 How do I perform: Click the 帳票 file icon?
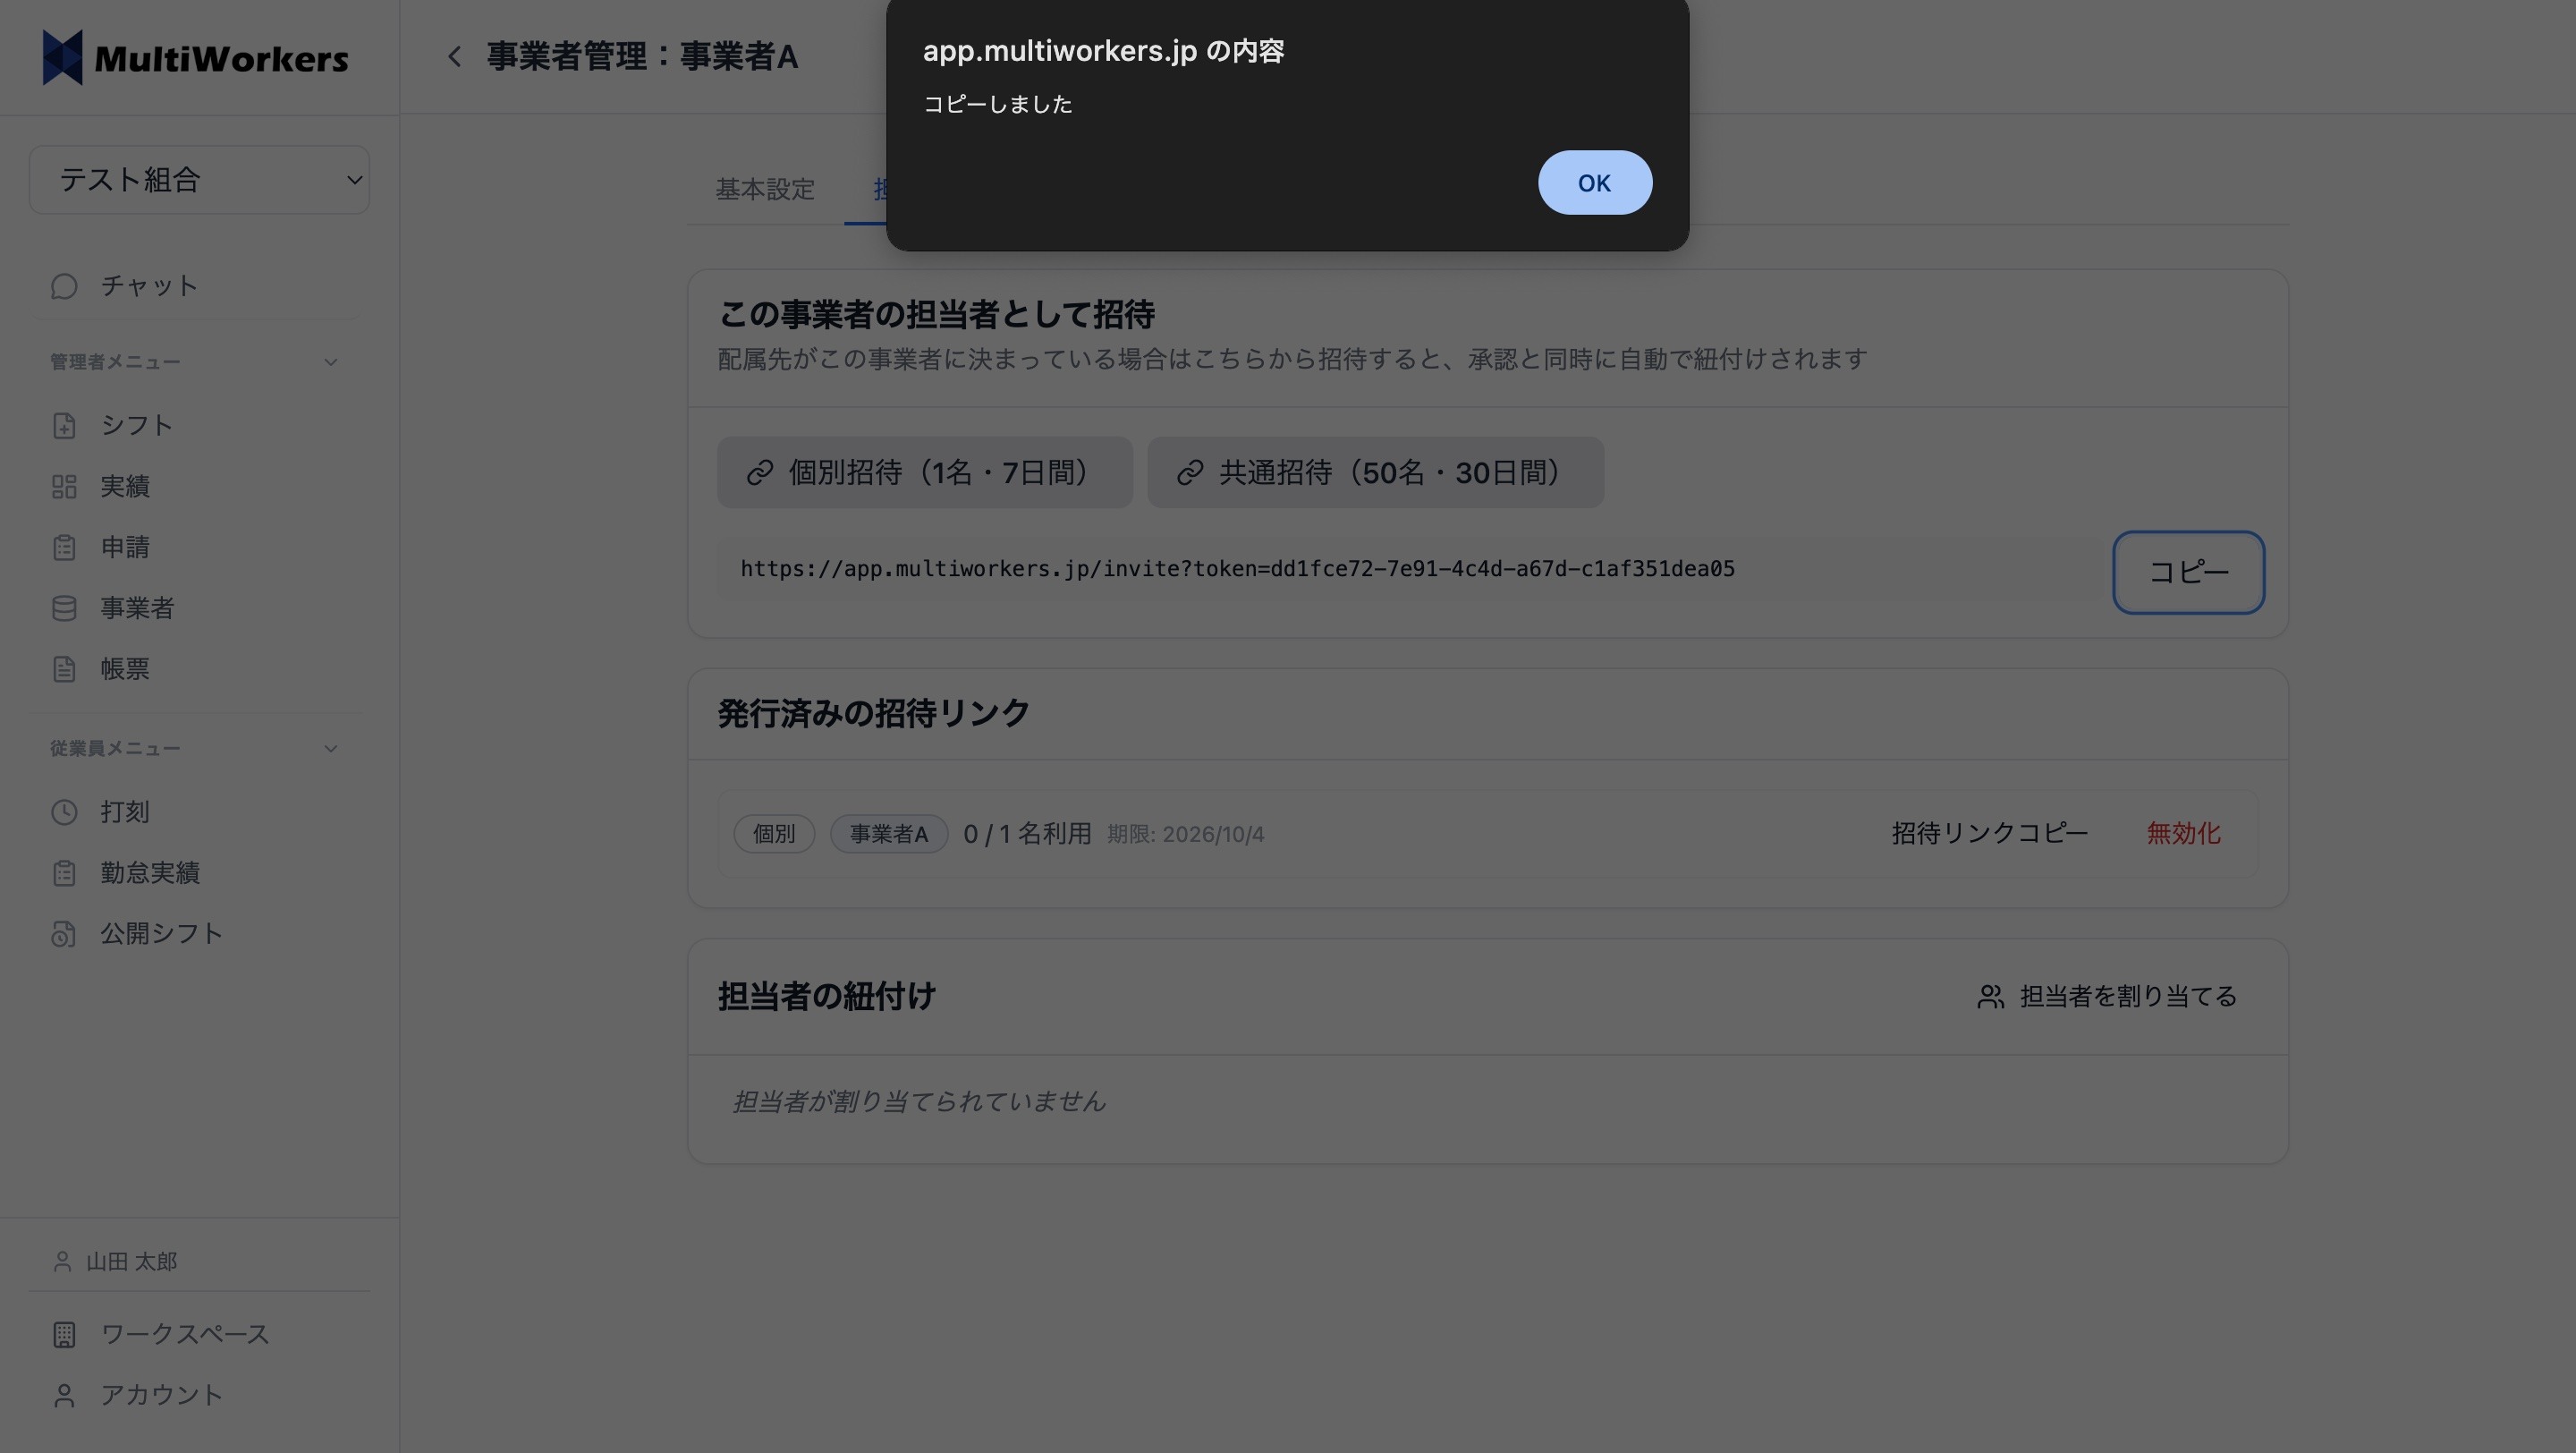(64, 669)
